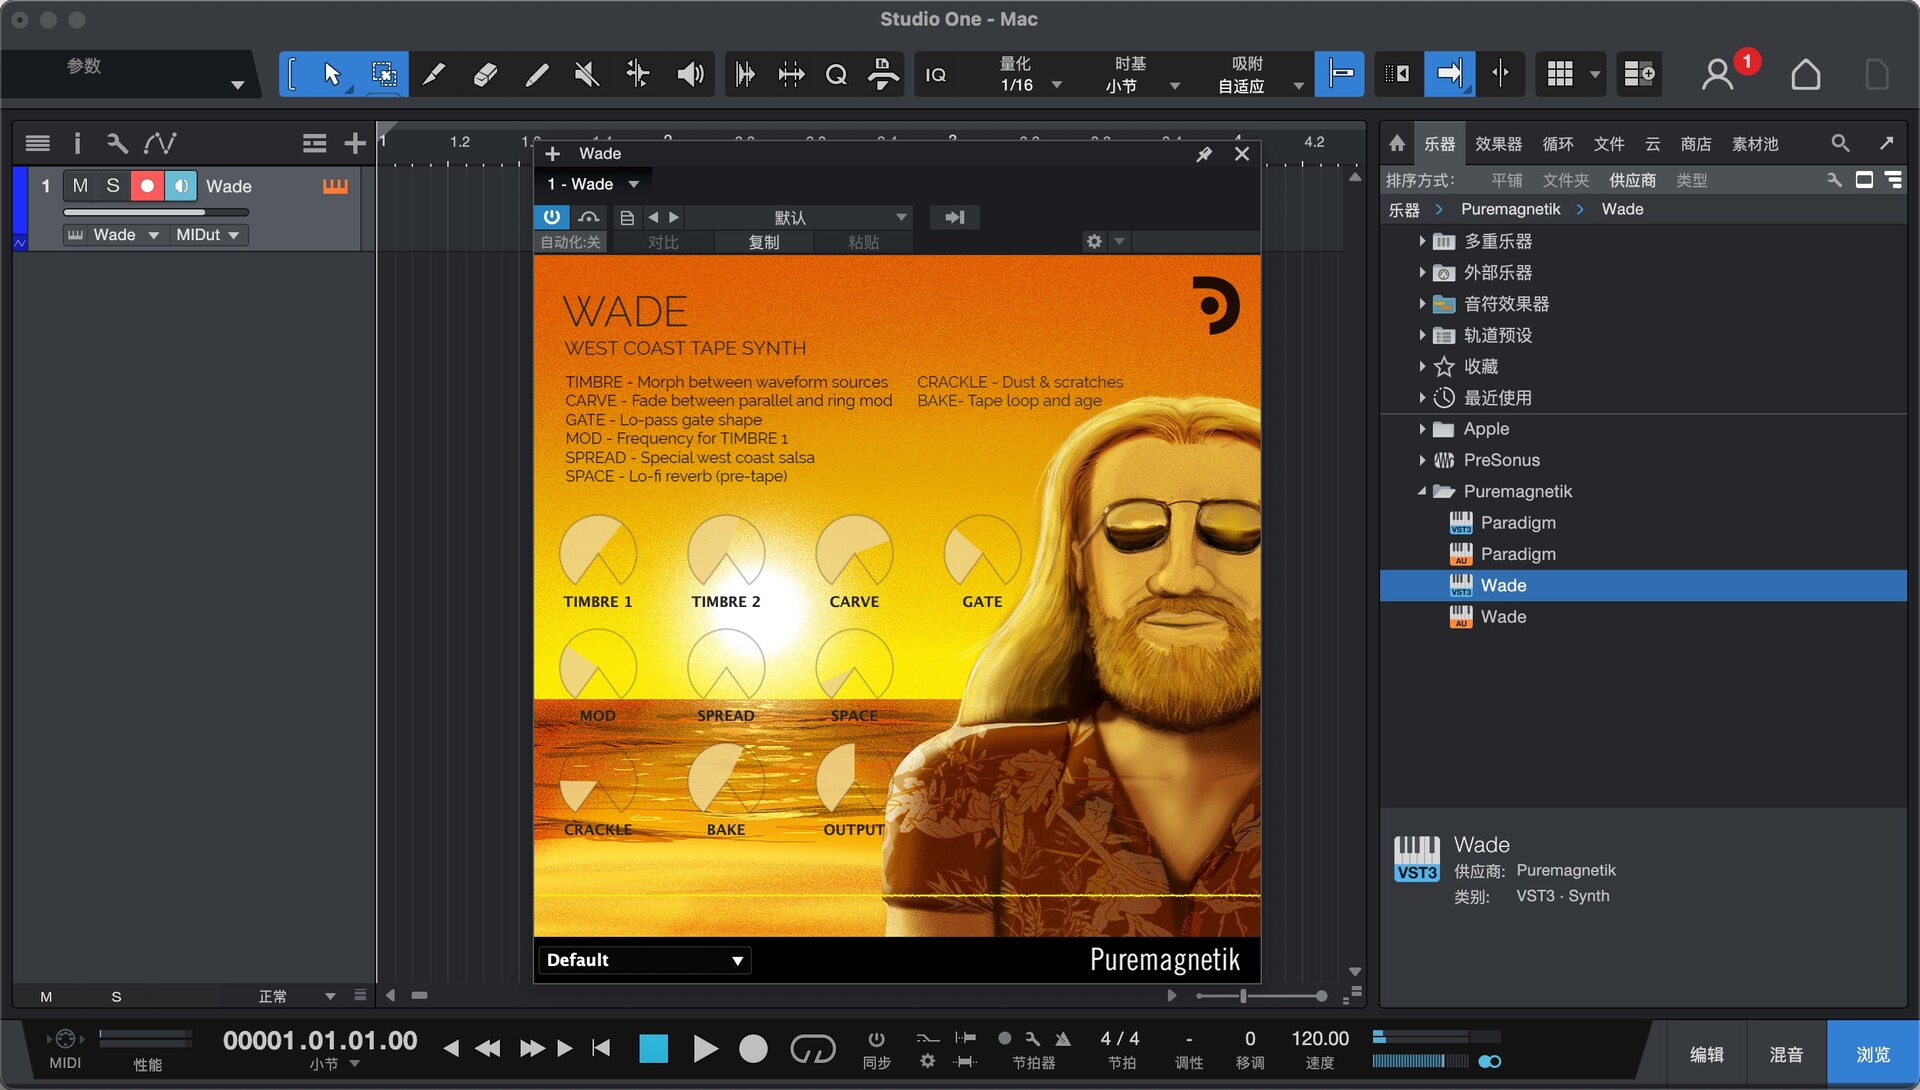The height and width of the screenshot is (1090, 1920).
Task: Sort browser by 类型
Action: pos(1691,180)
